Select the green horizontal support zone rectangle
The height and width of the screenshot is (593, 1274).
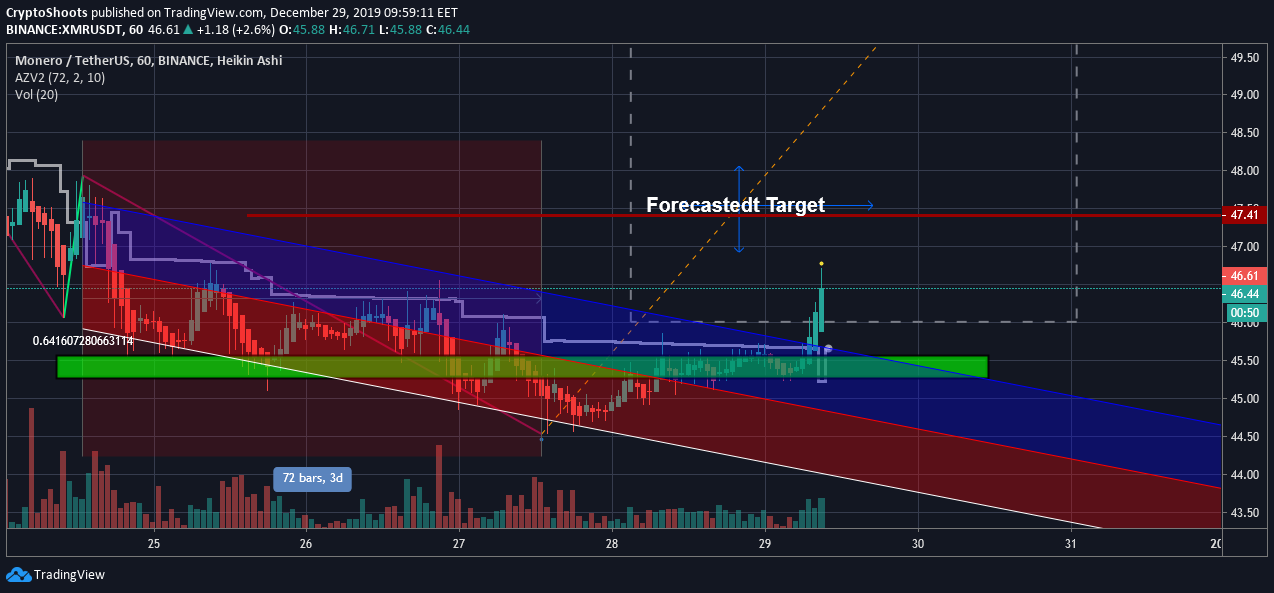coord(522,367)
